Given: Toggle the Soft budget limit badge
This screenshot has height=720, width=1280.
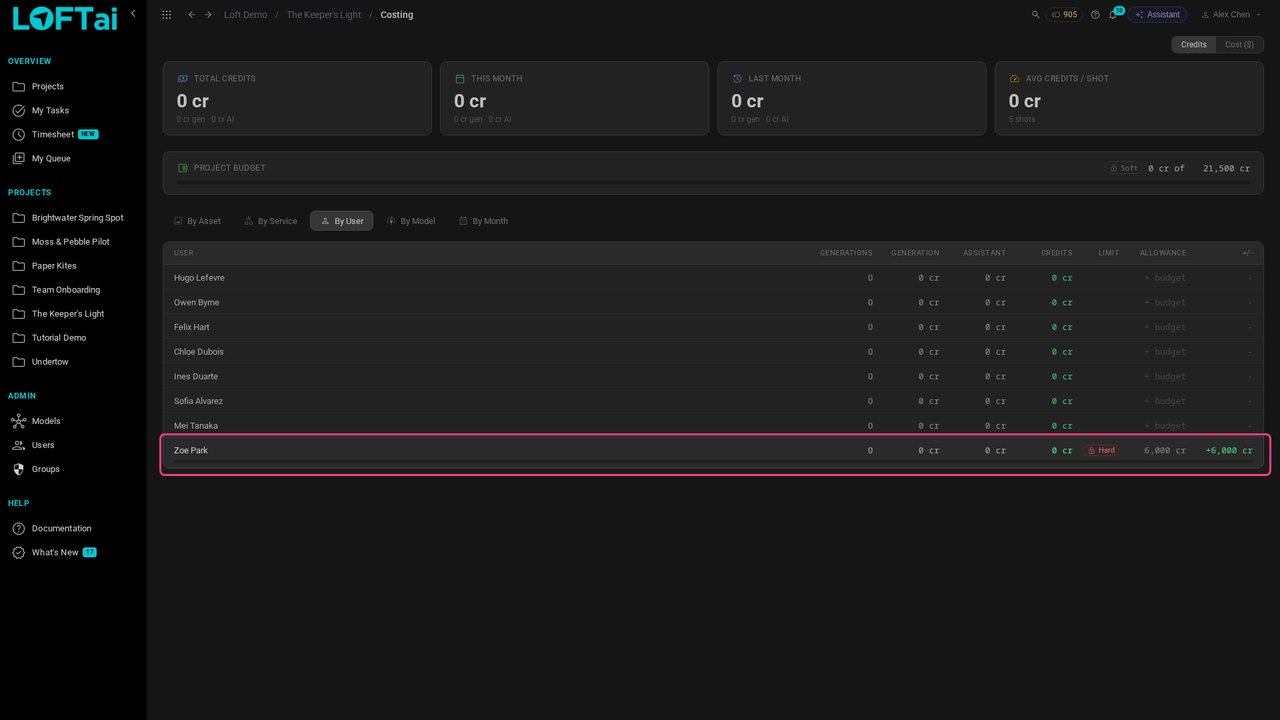Looking at the screenshot, I should click(1123, 168).
